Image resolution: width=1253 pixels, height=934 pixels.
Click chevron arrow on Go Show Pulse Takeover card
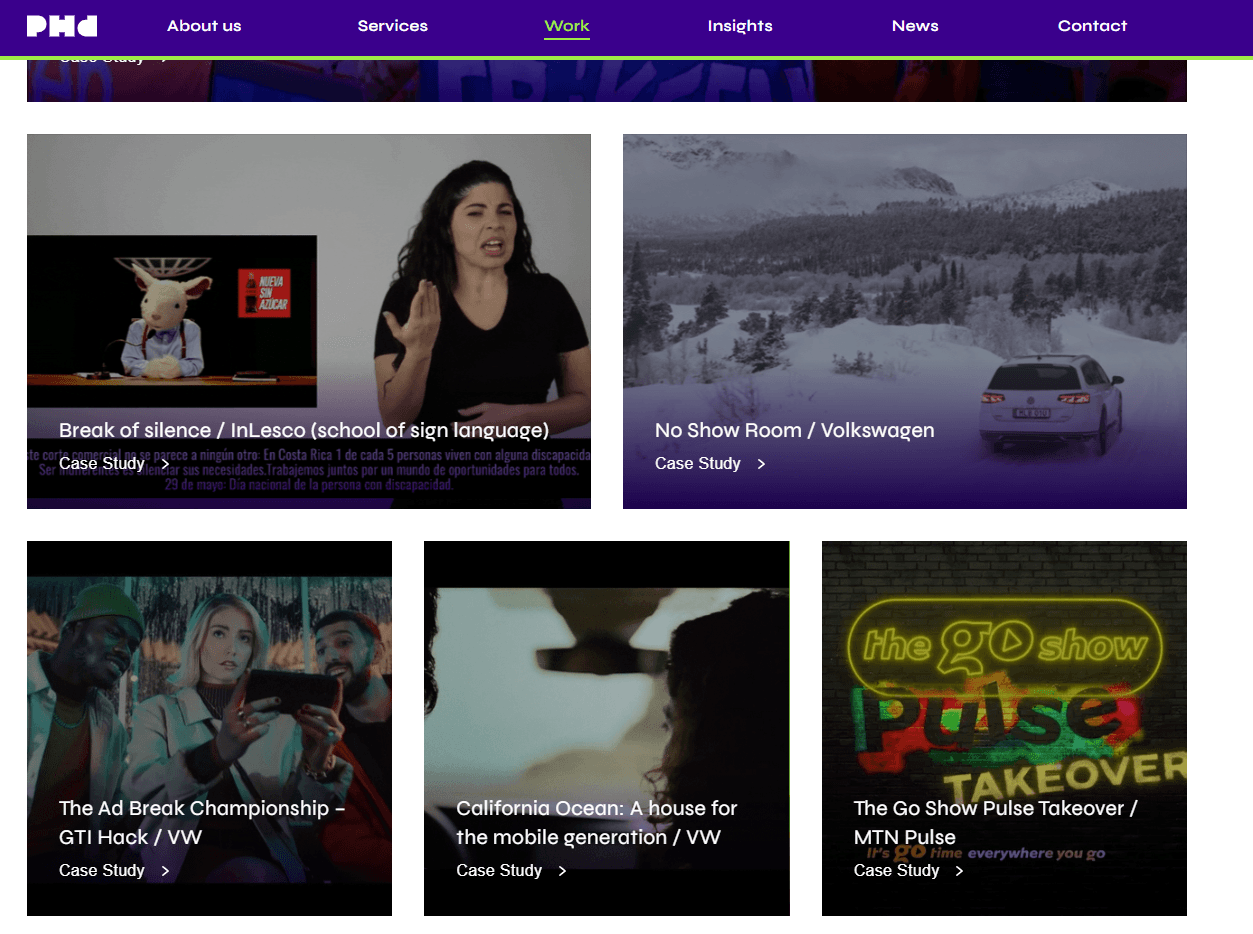pos(959,871)
